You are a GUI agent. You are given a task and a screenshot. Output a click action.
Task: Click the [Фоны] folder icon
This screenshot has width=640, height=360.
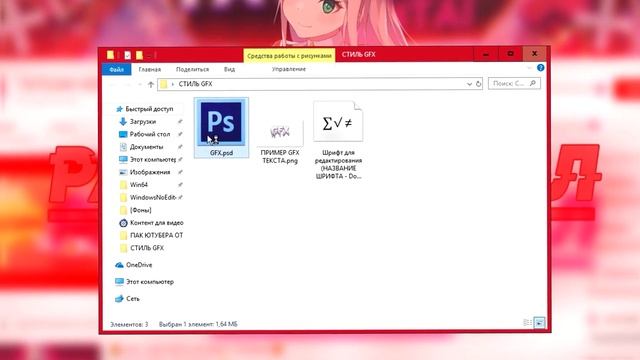click(123, 210)
